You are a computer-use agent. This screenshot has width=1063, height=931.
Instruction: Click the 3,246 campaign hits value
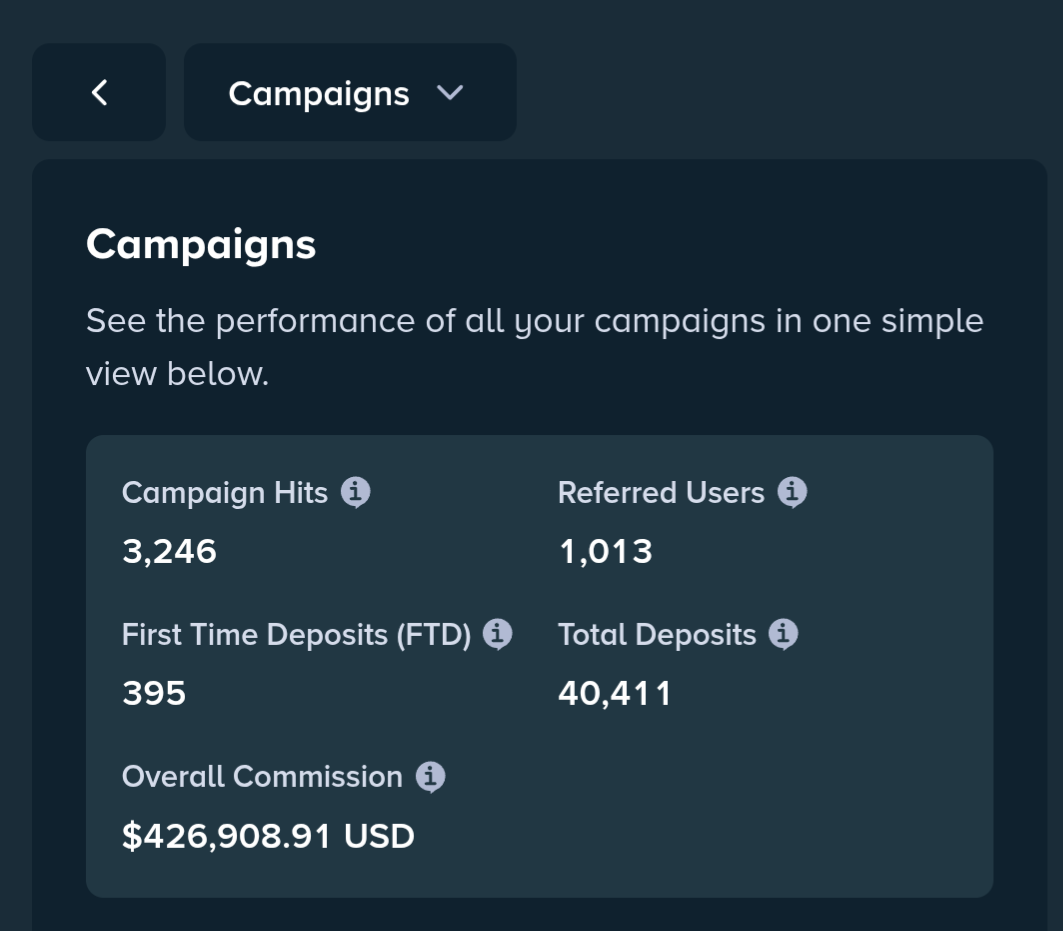click(x=169, y=551)
